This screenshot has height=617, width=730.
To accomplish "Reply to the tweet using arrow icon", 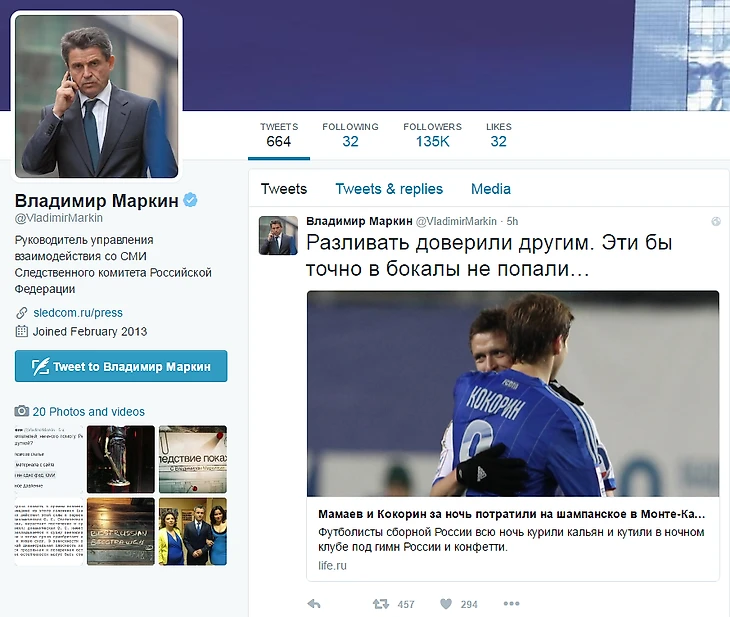I will click(x=314, y=604).
